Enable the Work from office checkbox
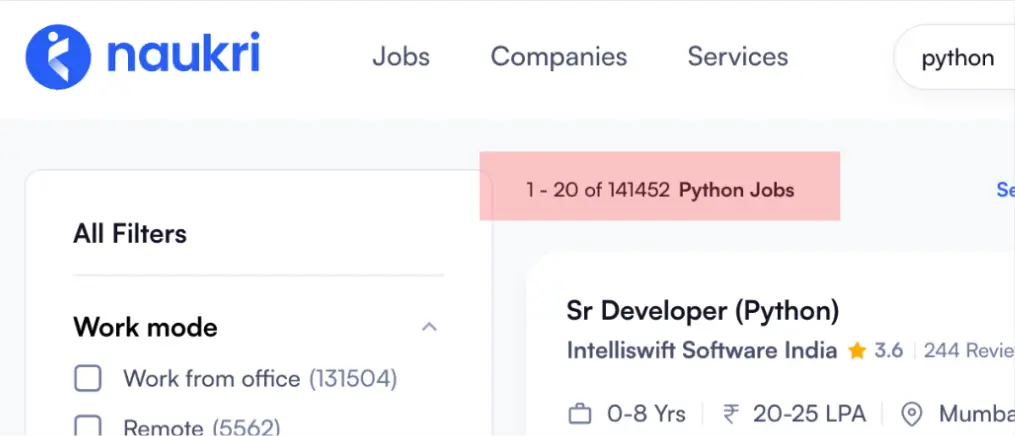Viewport: 1015px width, 436px height. pos(89,379)
